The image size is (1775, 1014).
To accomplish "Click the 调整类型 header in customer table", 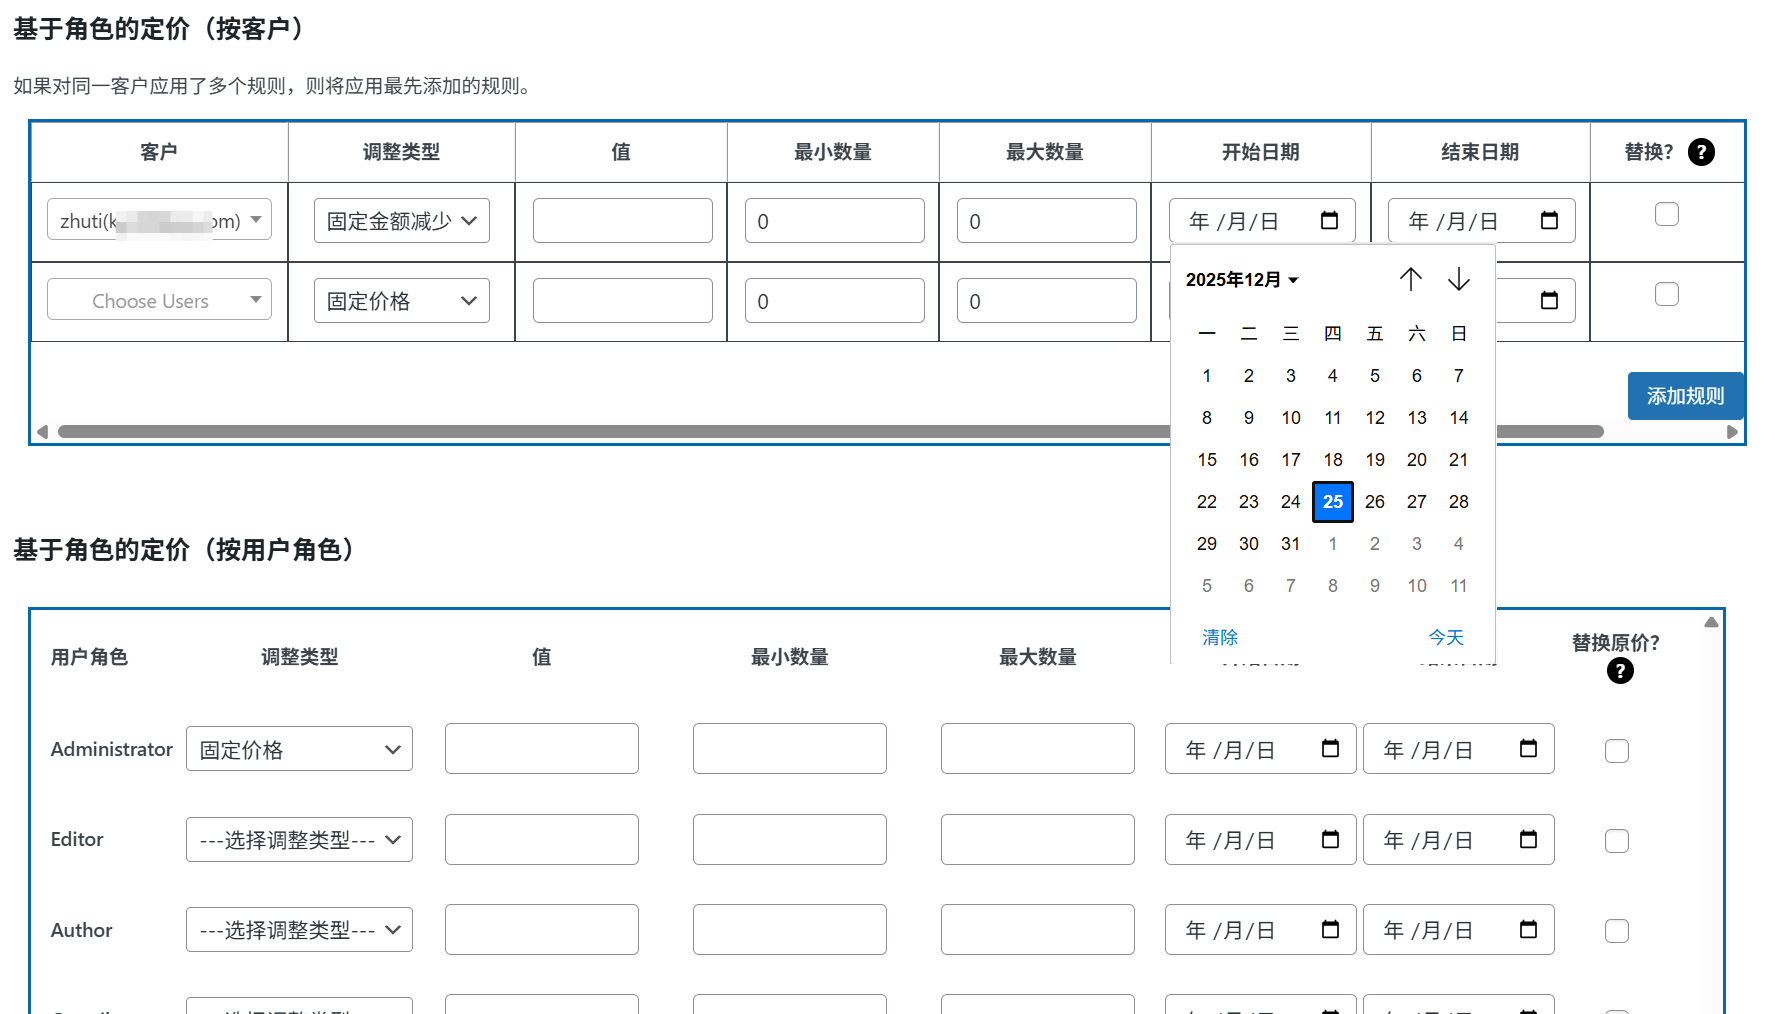I will coord(401,152).
